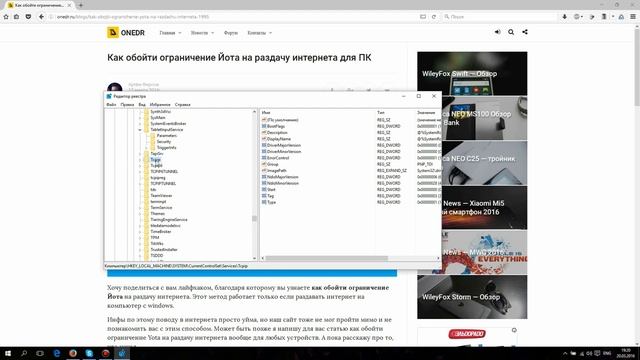Click the Тип column header
This screenshot has height=360, width=640.
click(x=381, y=112)
